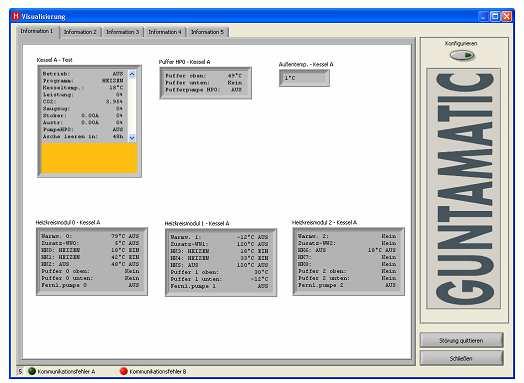Close the Visualisierung window
Viewport: 524px width, 383px height.
tap(507, 16)
